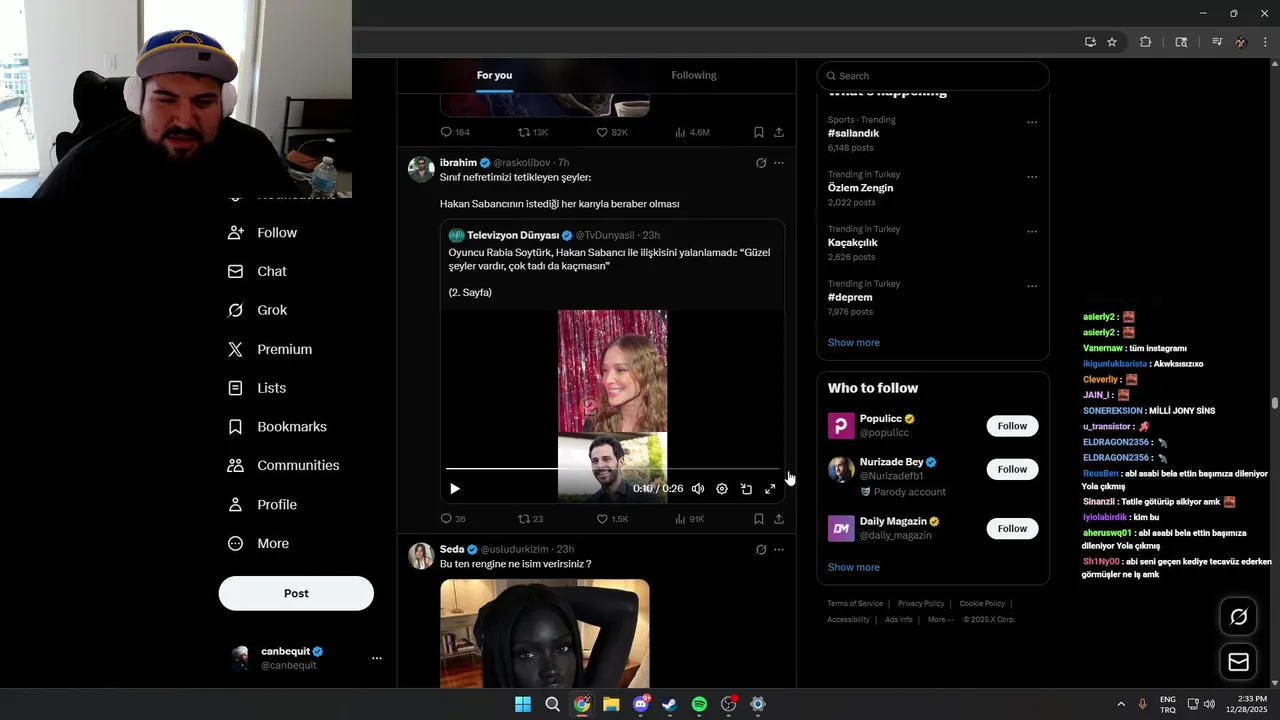Like ibrahim's post with 1.5K likes
The width and height of the screenshot is (1280, 720).
612,519
